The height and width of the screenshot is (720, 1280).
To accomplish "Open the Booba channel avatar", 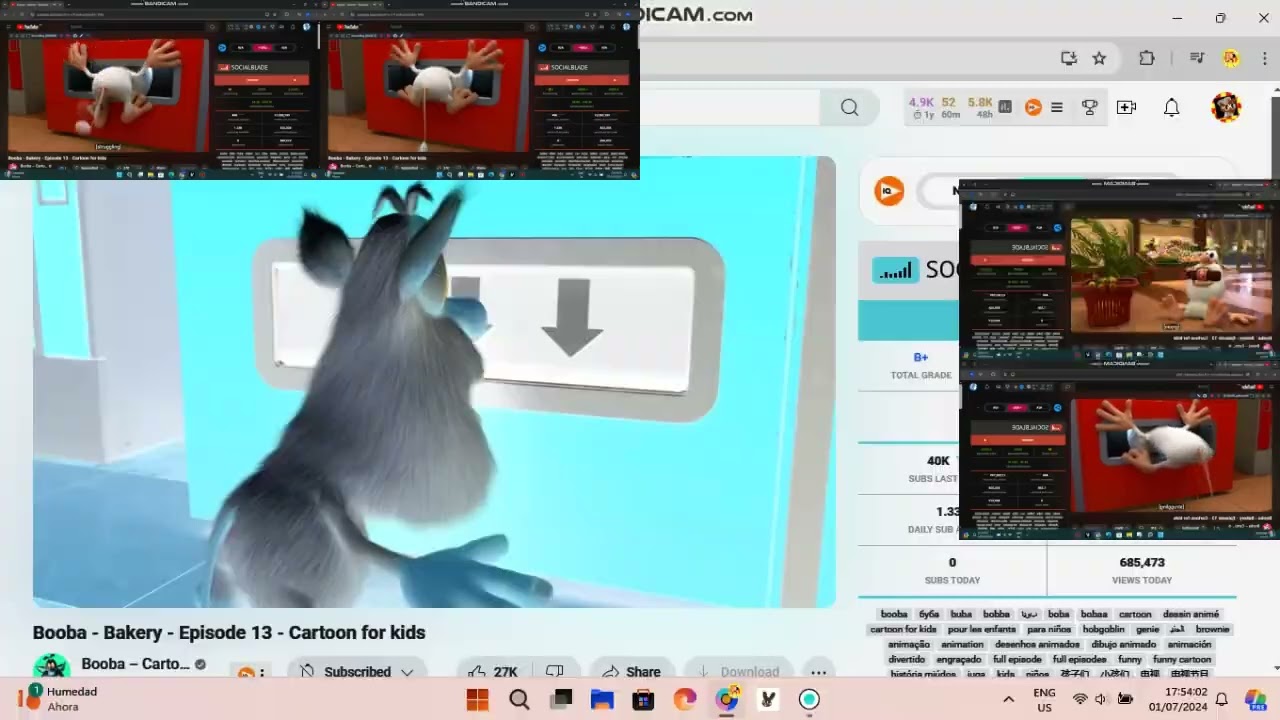I will coord(51,666).
